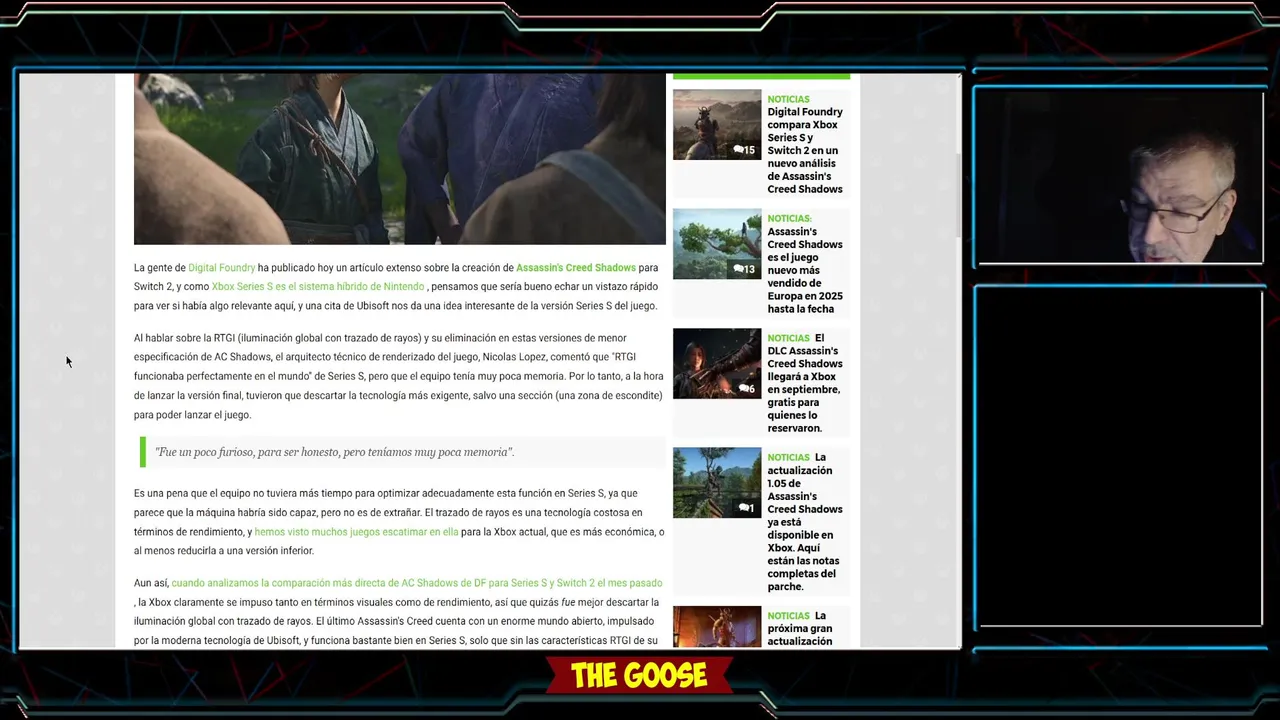Open headline La próxima gran actualización

[805, 629]
